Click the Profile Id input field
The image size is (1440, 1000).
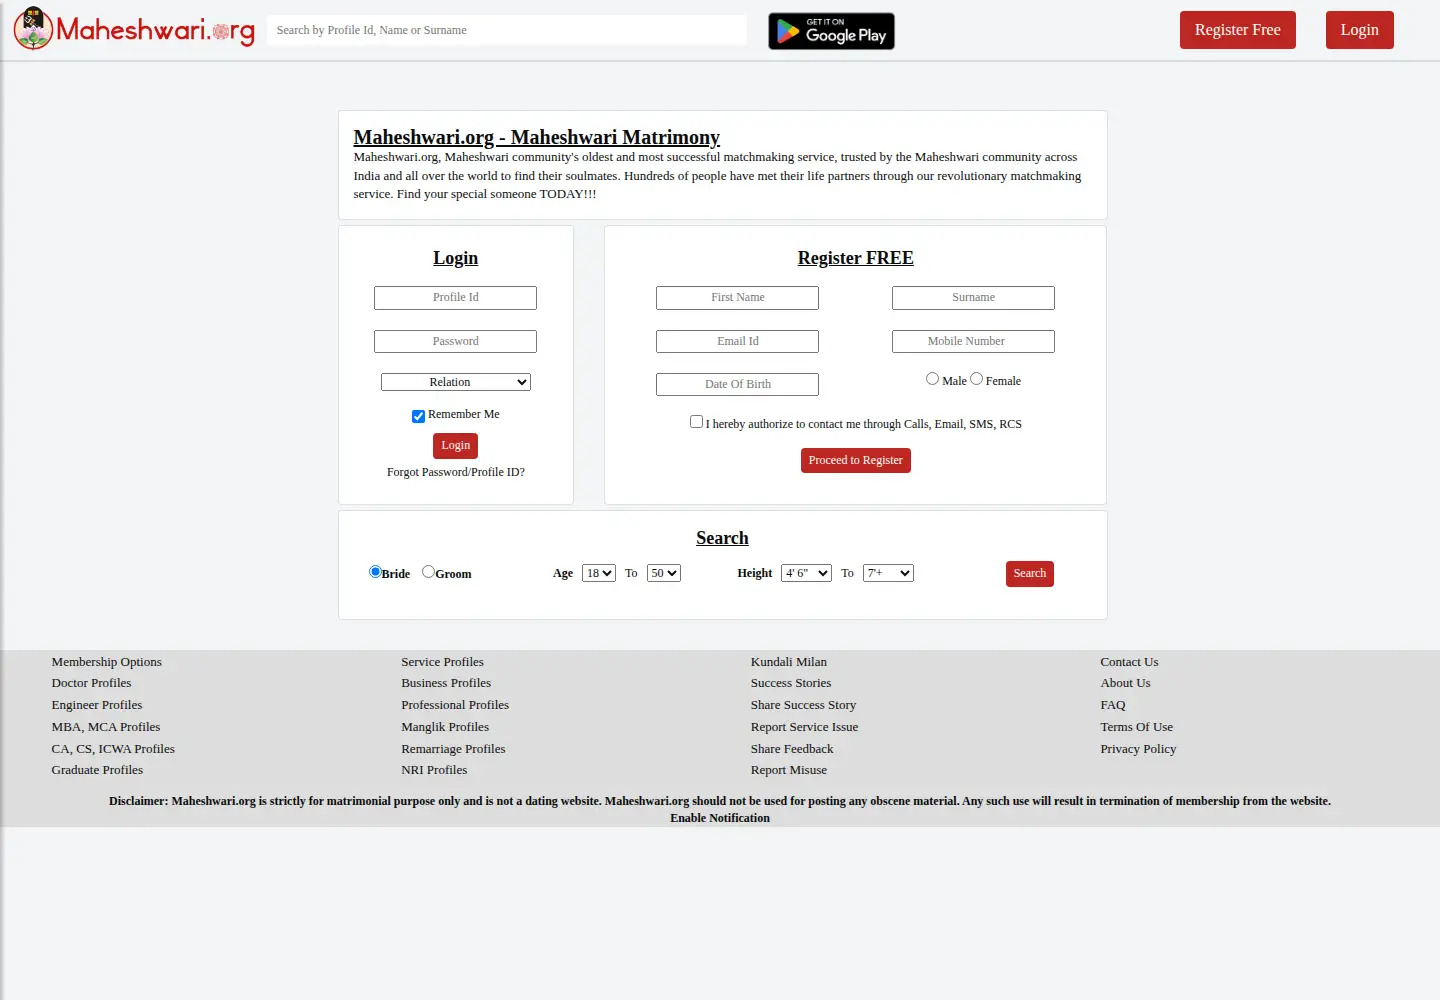(x=456, y=298)
